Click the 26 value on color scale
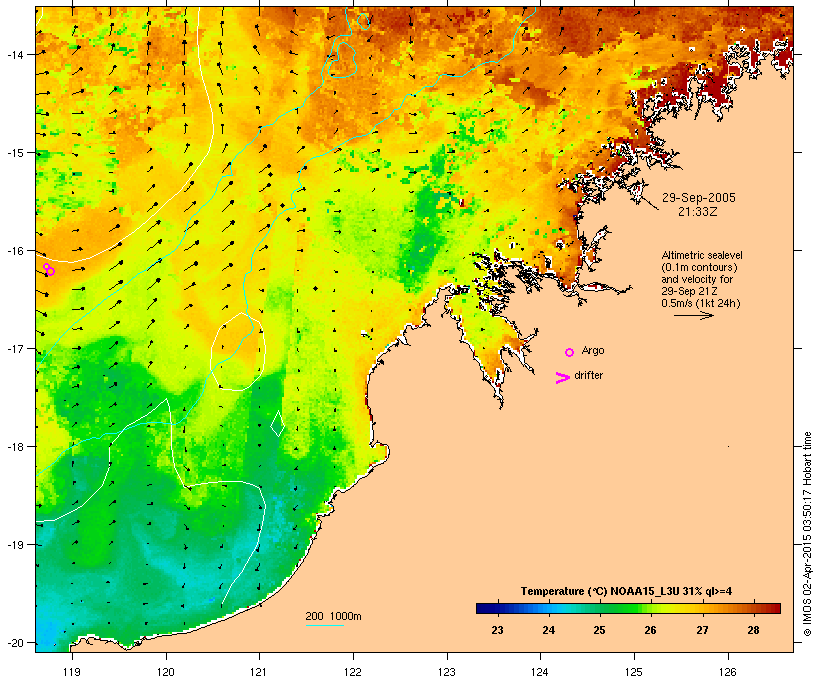Viewport: 820px width, 680px height. pyautogui.click(x=651, y=630)
